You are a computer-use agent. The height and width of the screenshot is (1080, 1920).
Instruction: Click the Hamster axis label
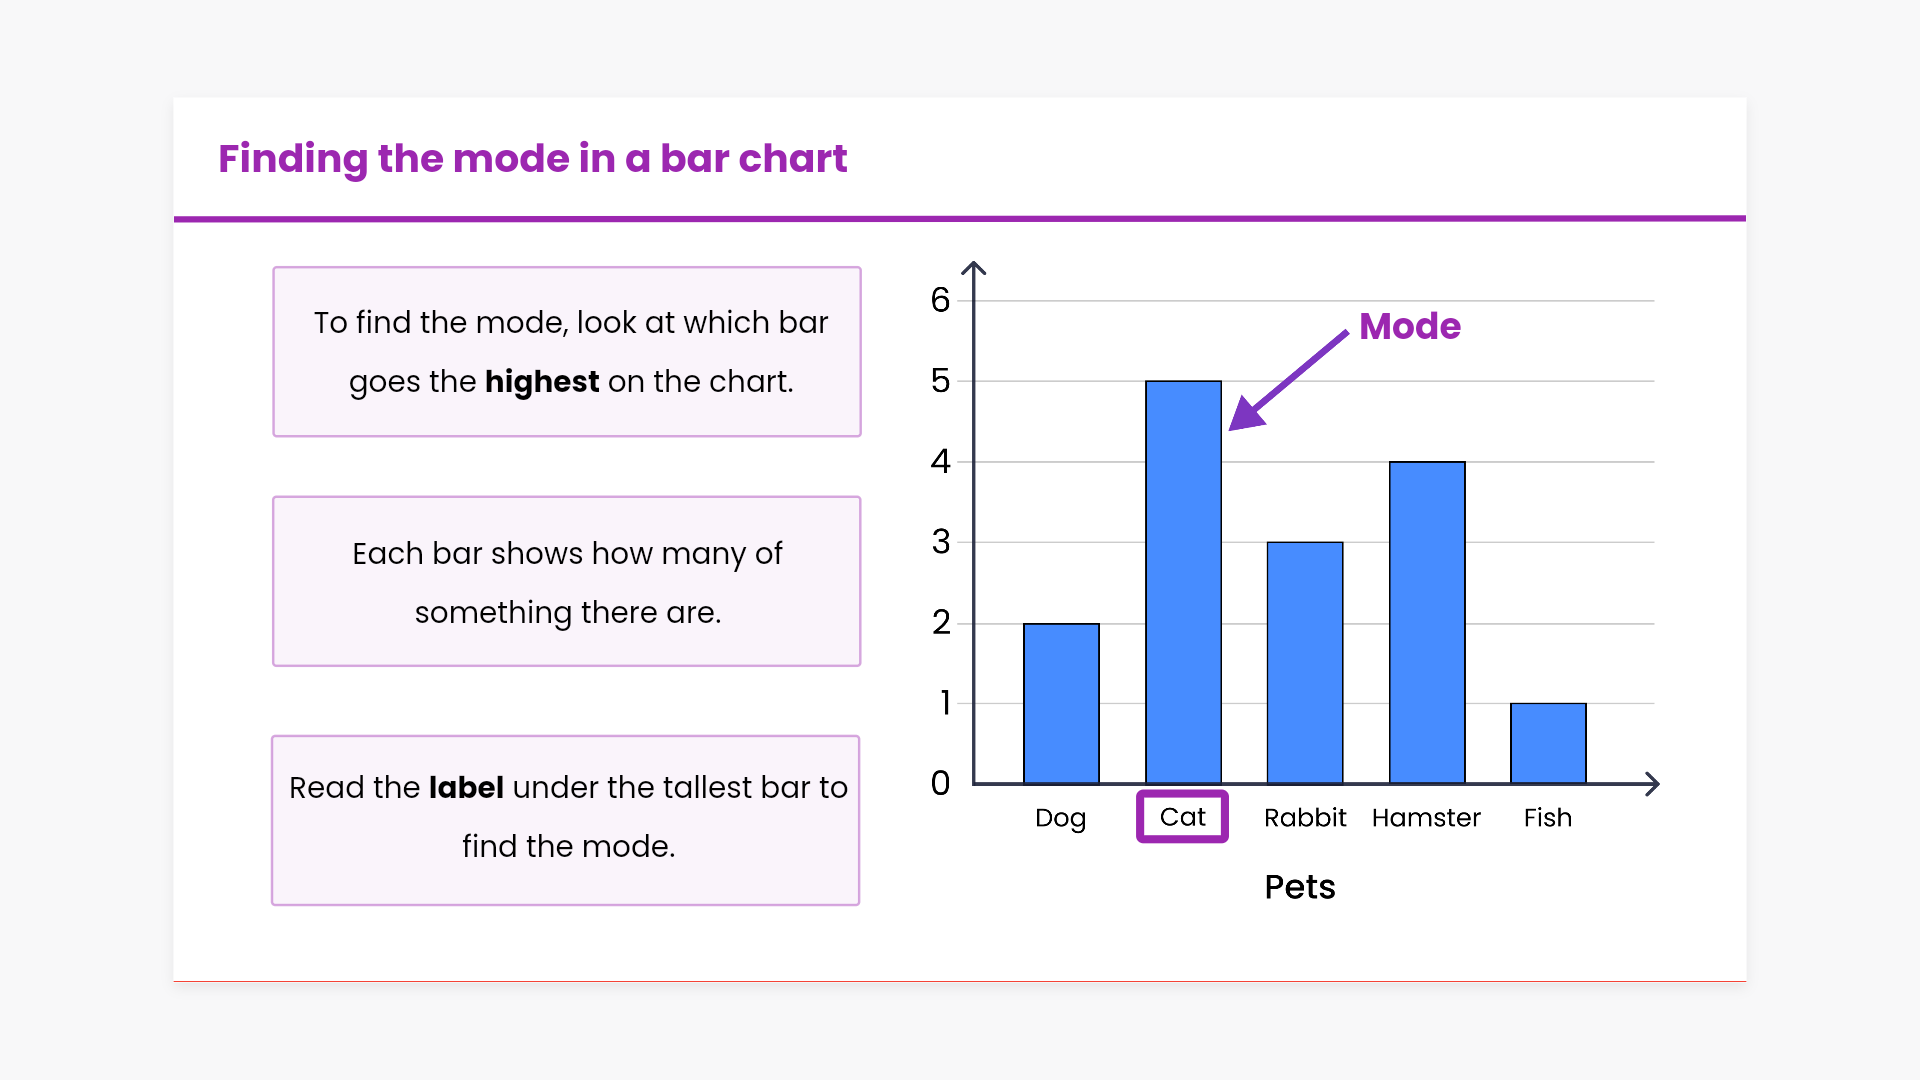click(x=1426, y=818)
